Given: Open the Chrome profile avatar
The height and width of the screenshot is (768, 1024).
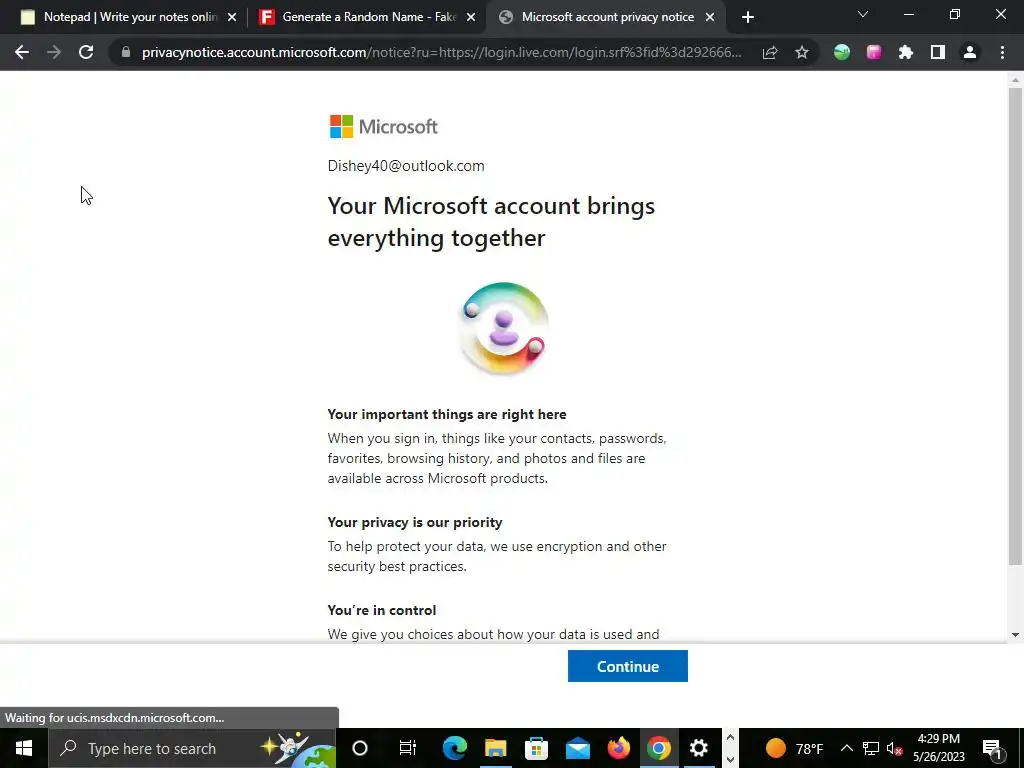Looking at the screenshot, I should point(970,52).
